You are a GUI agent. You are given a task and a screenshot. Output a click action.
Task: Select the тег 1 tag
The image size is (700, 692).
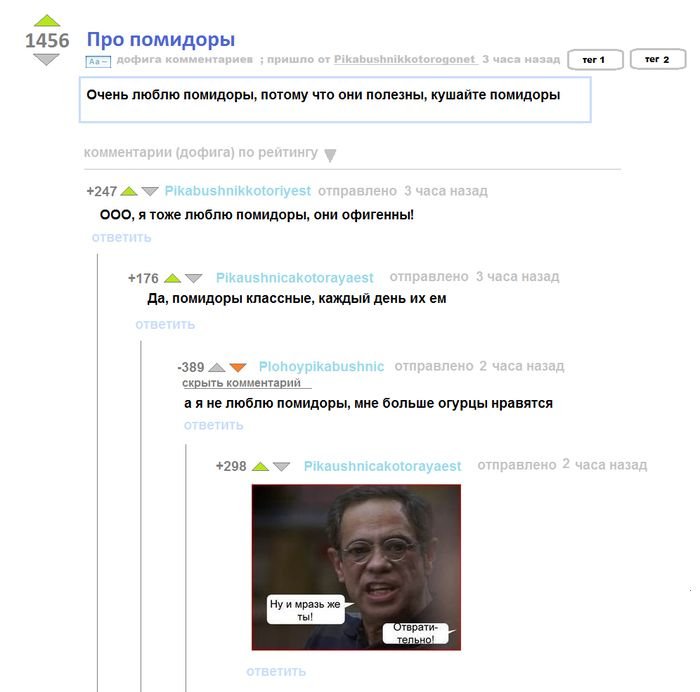tap(595, 59)
